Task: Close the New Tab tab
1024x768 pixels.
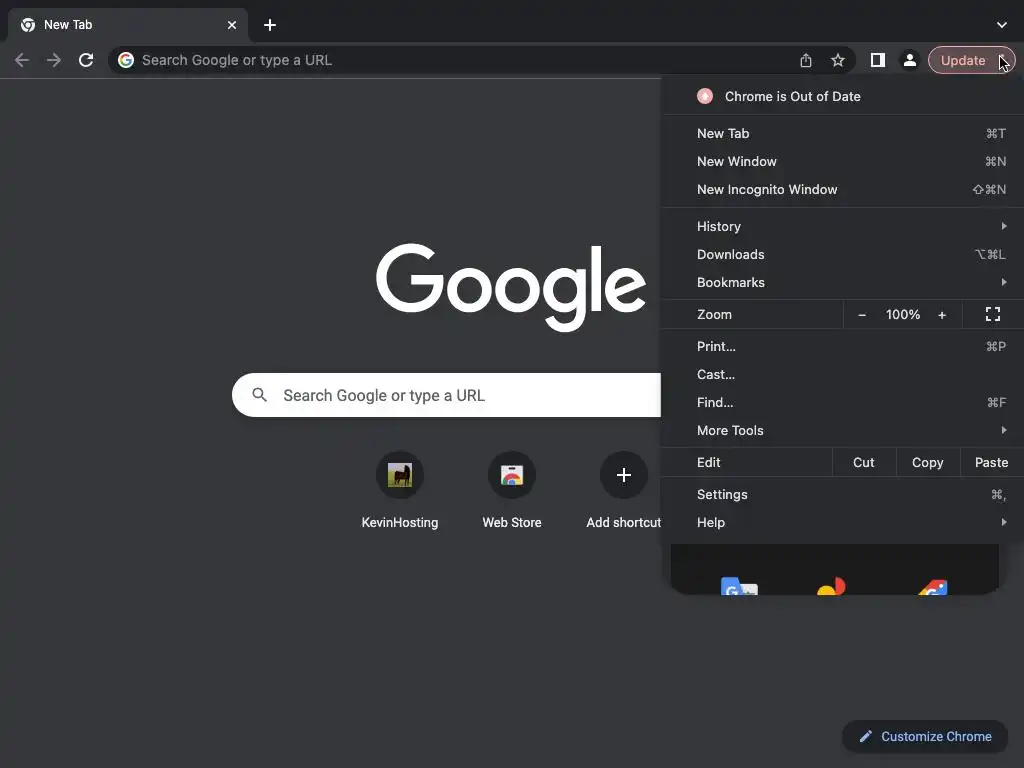Action: coord(232,25)
